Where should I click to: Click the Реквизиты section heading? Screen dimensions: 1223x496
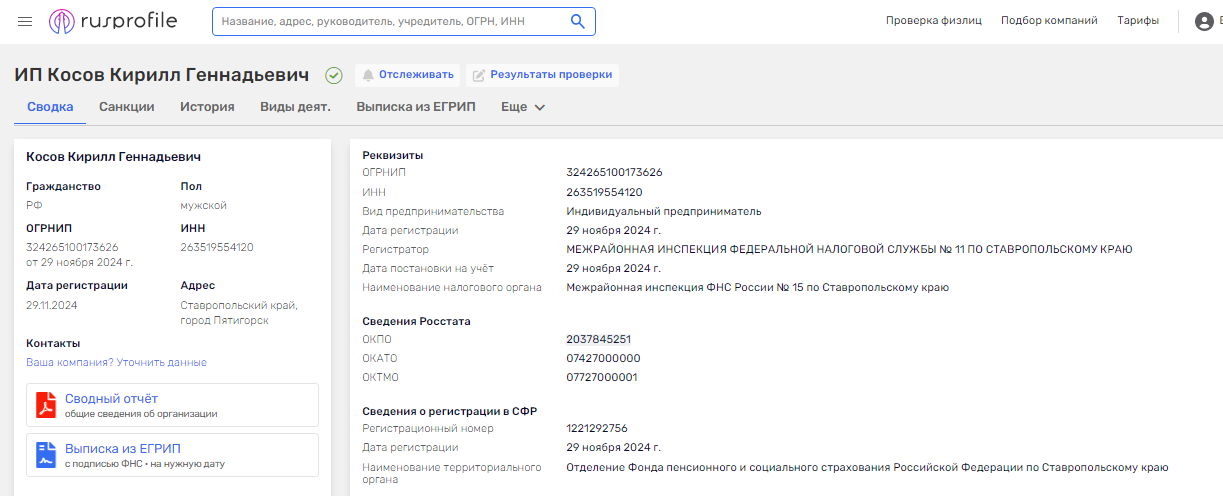pos(392,155)
